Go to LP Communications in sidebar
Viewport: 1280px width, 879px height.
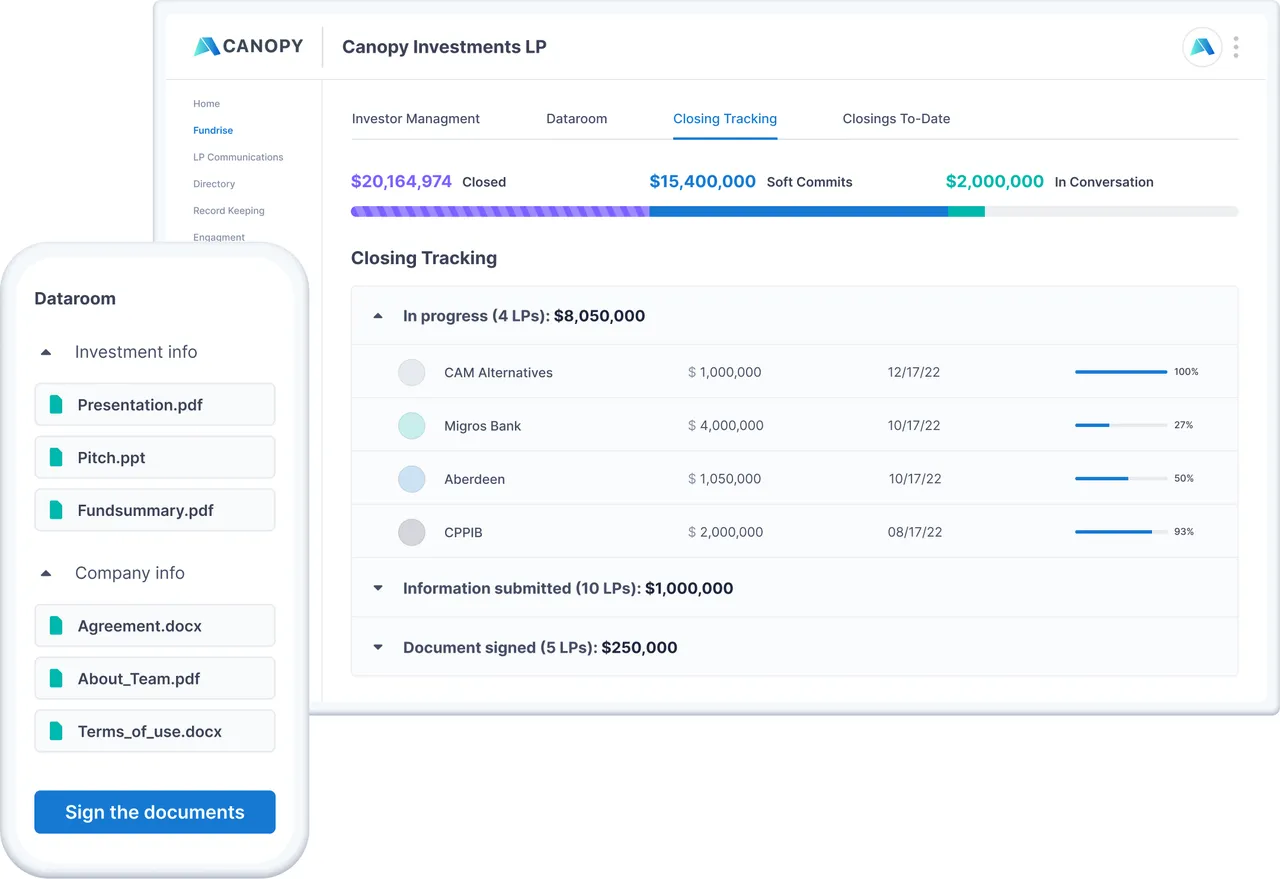coord(238,157)
